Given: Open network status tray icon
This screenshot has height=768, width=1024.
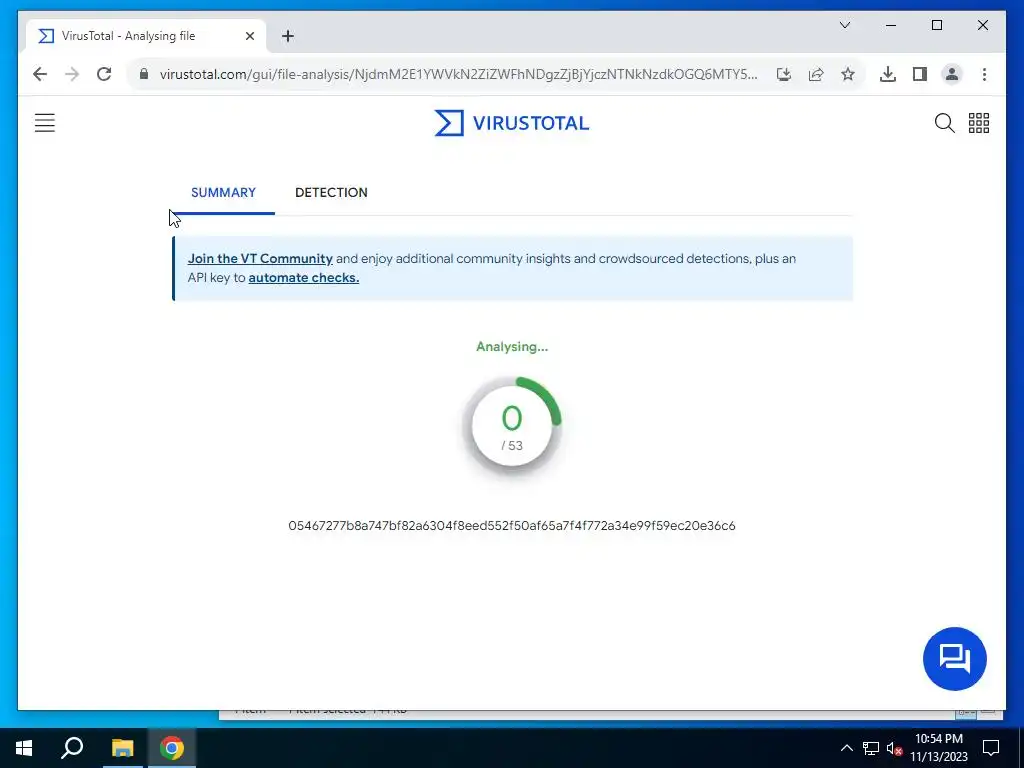Looking at the screenshot, I should (871, 748).
